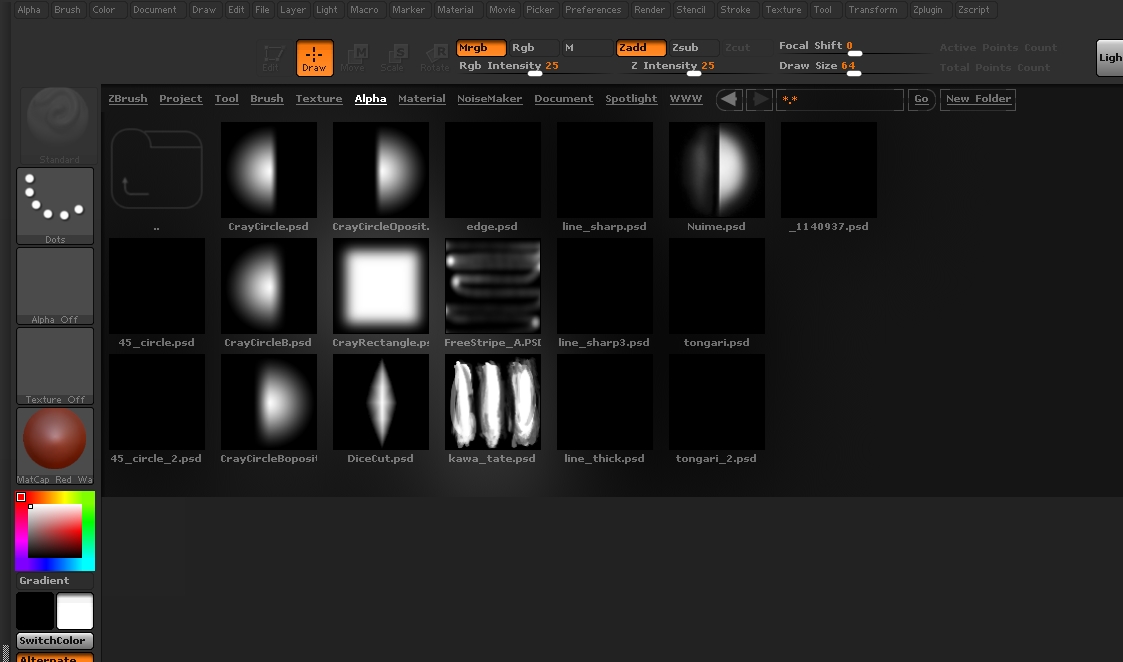
Task: Switch to Move mode in the top toolbar
Action: pyautogui.click(x=354, y=58)
